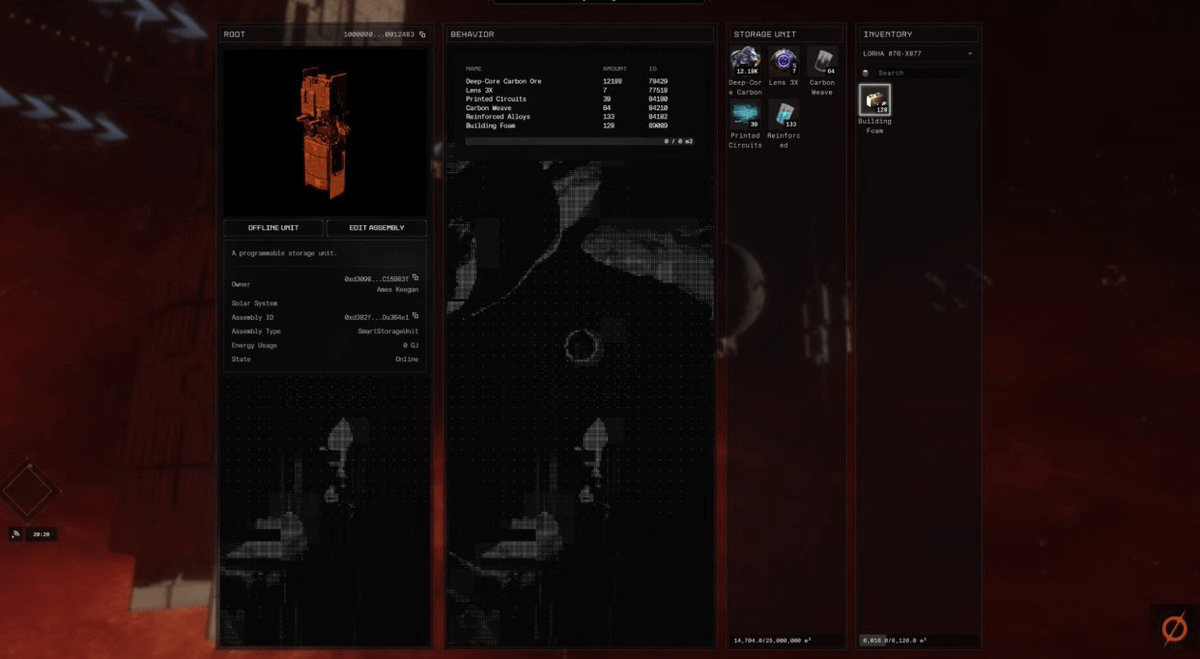Viewport: 1200px width, 659px height.
Task: Click the 0 GJ energy usage value
Action: tap(411, 345)
